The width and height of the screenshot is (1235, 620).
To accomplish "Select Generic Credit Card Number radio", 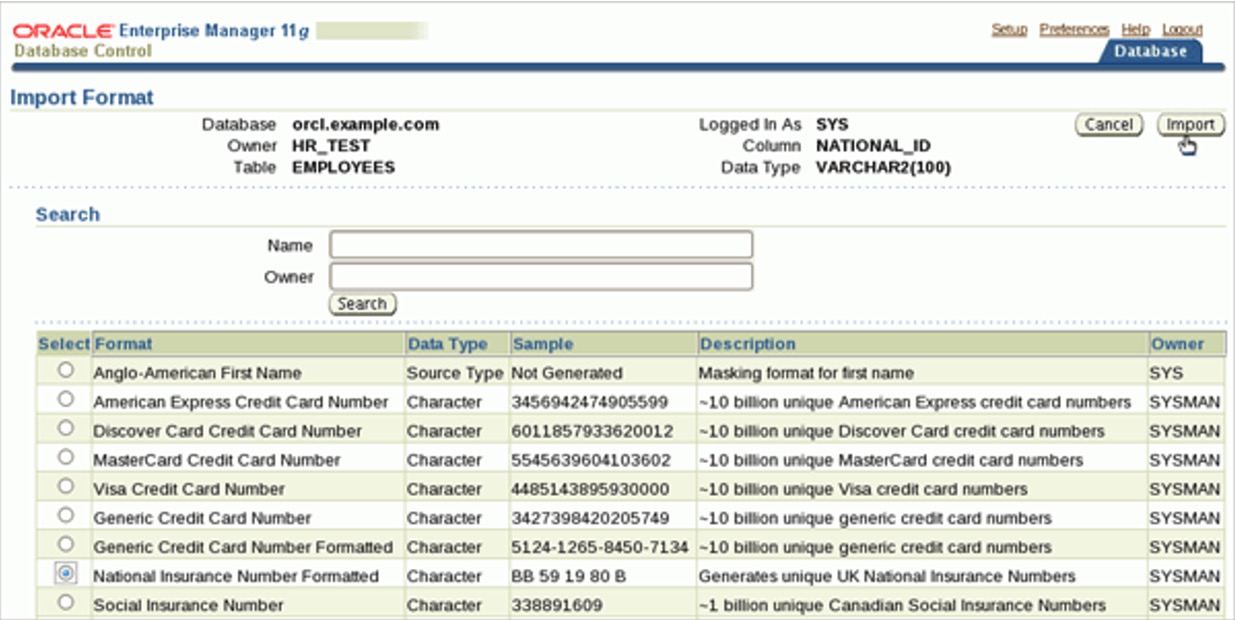I will pyautogui.click(x=66, y=515).
